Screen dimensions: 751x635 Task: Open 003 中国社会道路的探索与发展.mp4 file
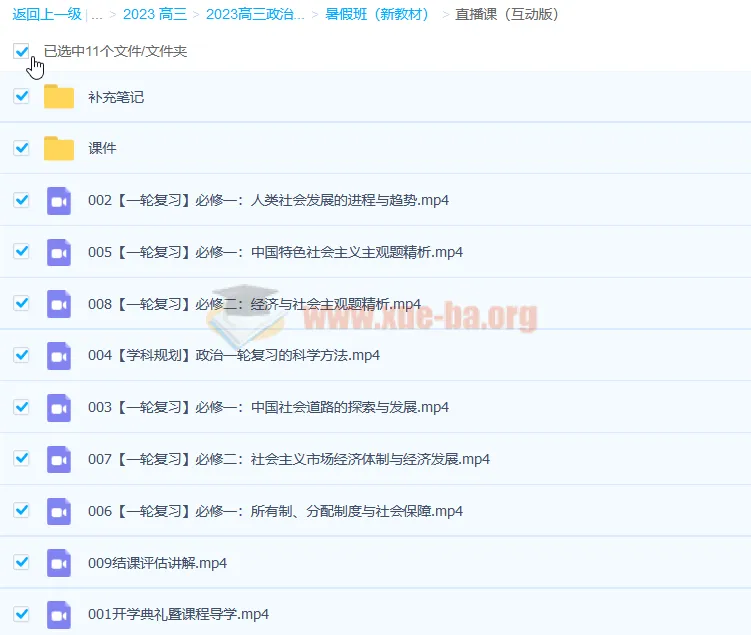268,407
